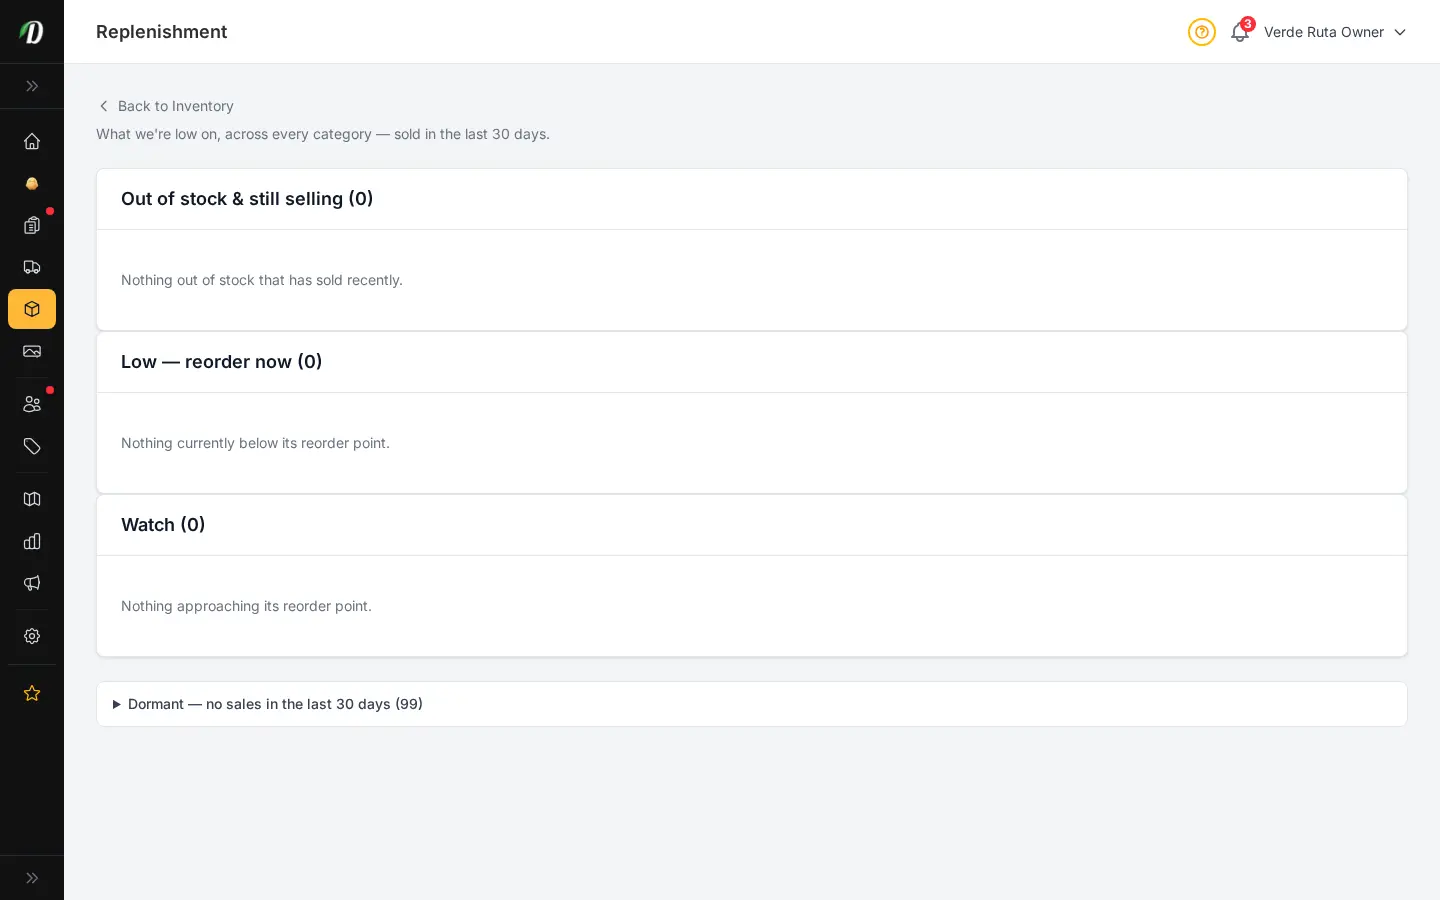The height and width of the screenshot is (900, 1440).
Task: Select the highlighted inventory box icon
Action: [32, 309]
